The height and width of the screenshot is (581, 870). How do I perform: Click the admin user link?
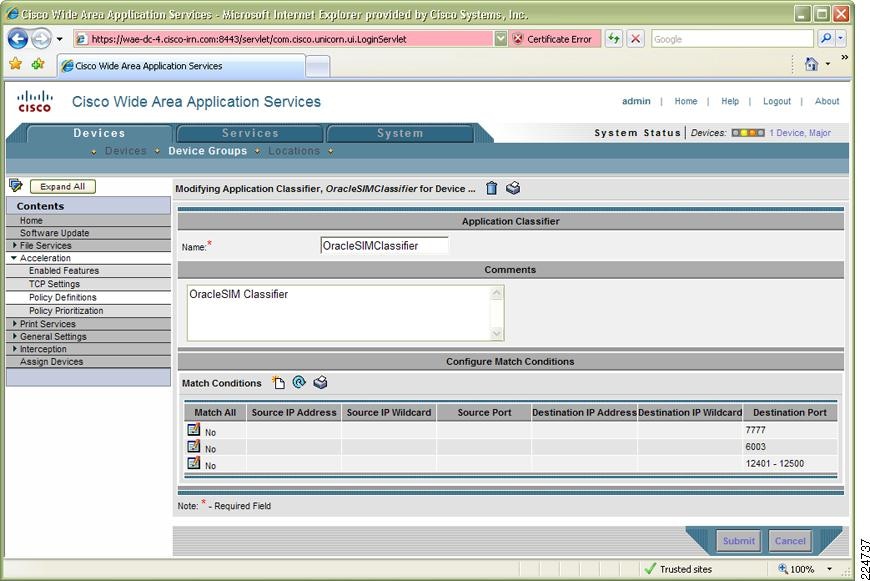point(636,101)
